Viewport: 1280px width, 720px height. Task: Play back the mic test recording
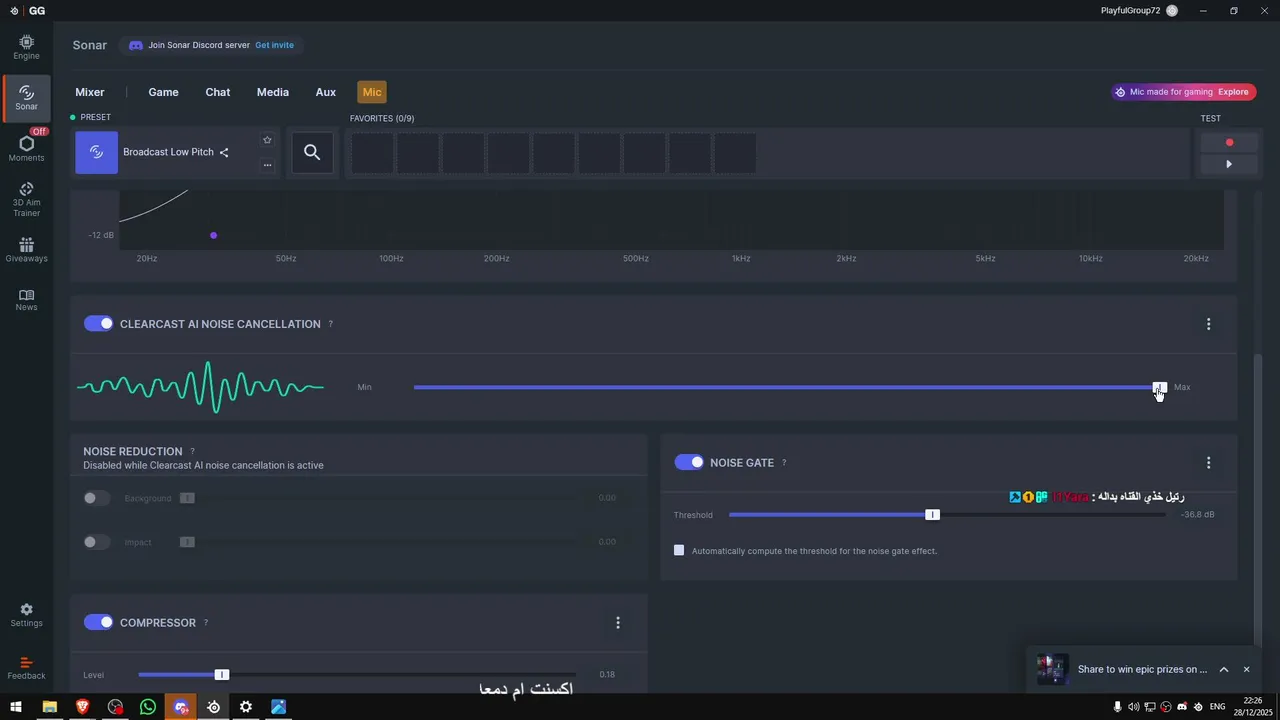1229,164
